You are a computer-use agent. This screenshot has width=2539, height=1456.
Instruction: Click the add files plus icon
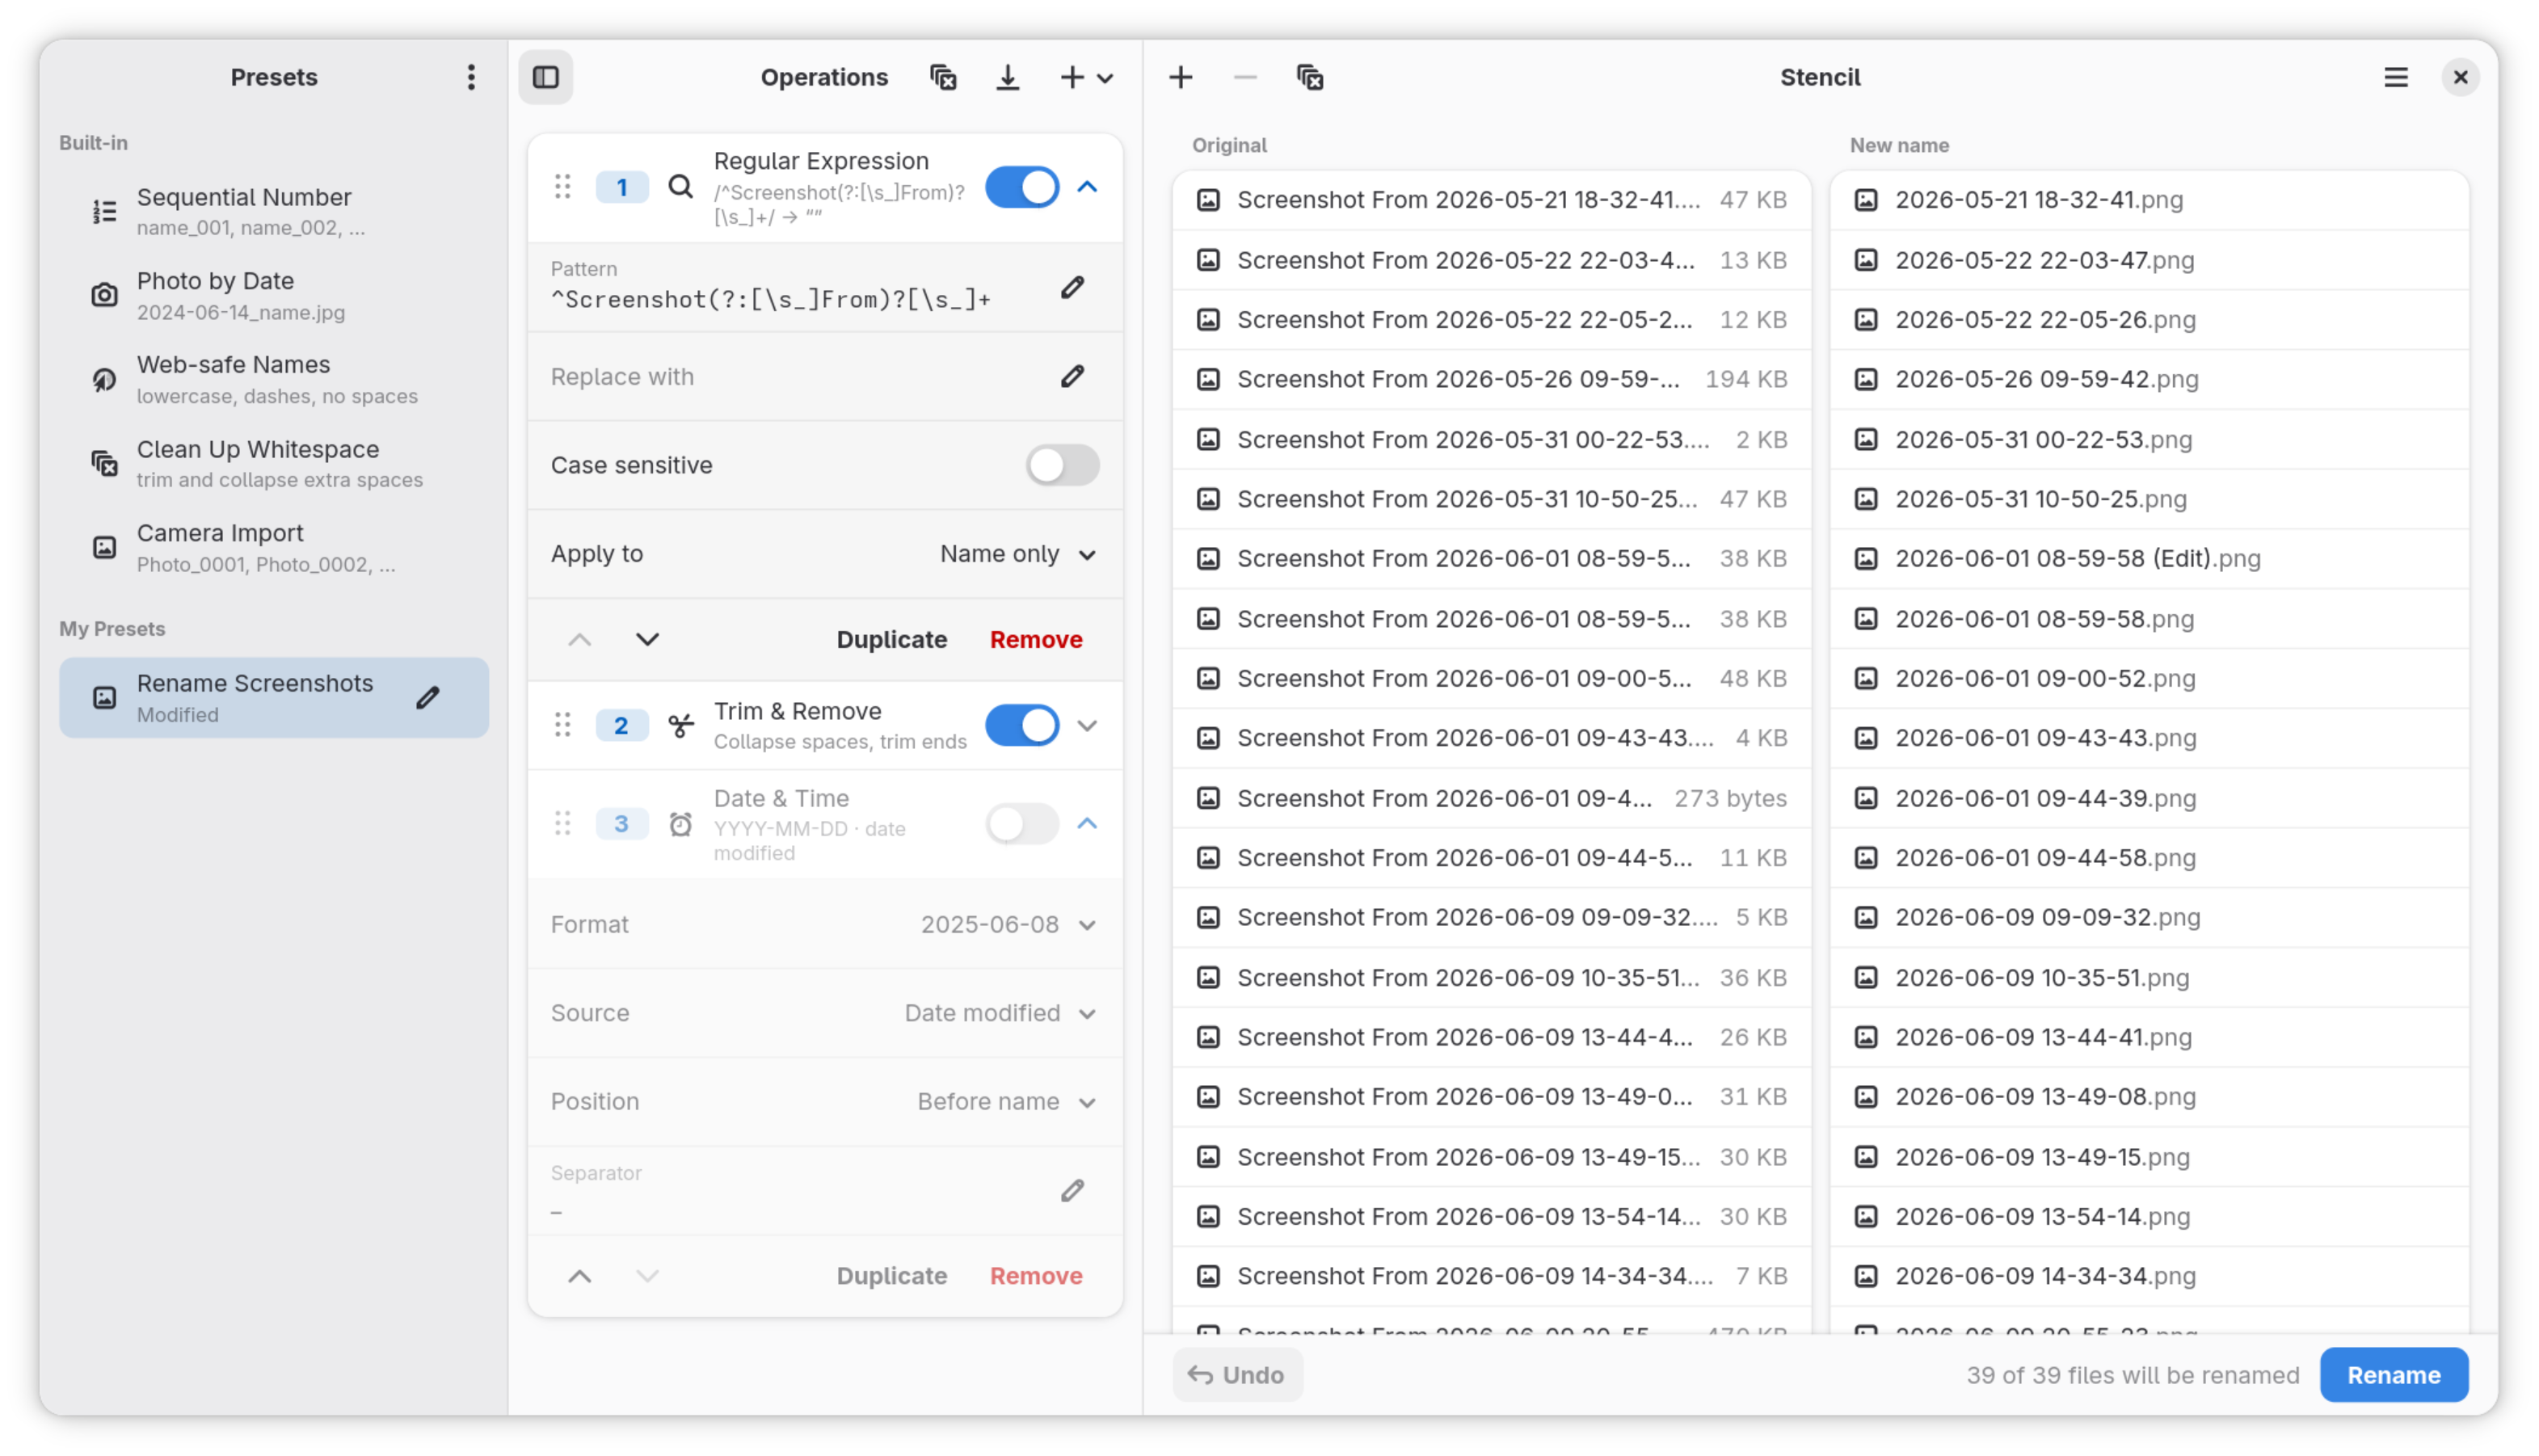(1181, 77)
